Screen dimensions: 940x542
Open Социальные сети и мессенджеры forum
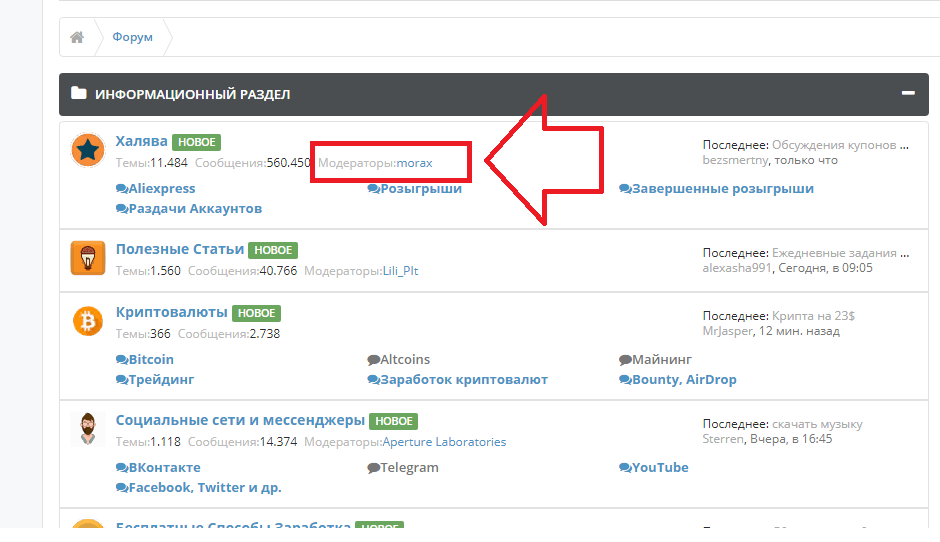click(x=240, y=420)
